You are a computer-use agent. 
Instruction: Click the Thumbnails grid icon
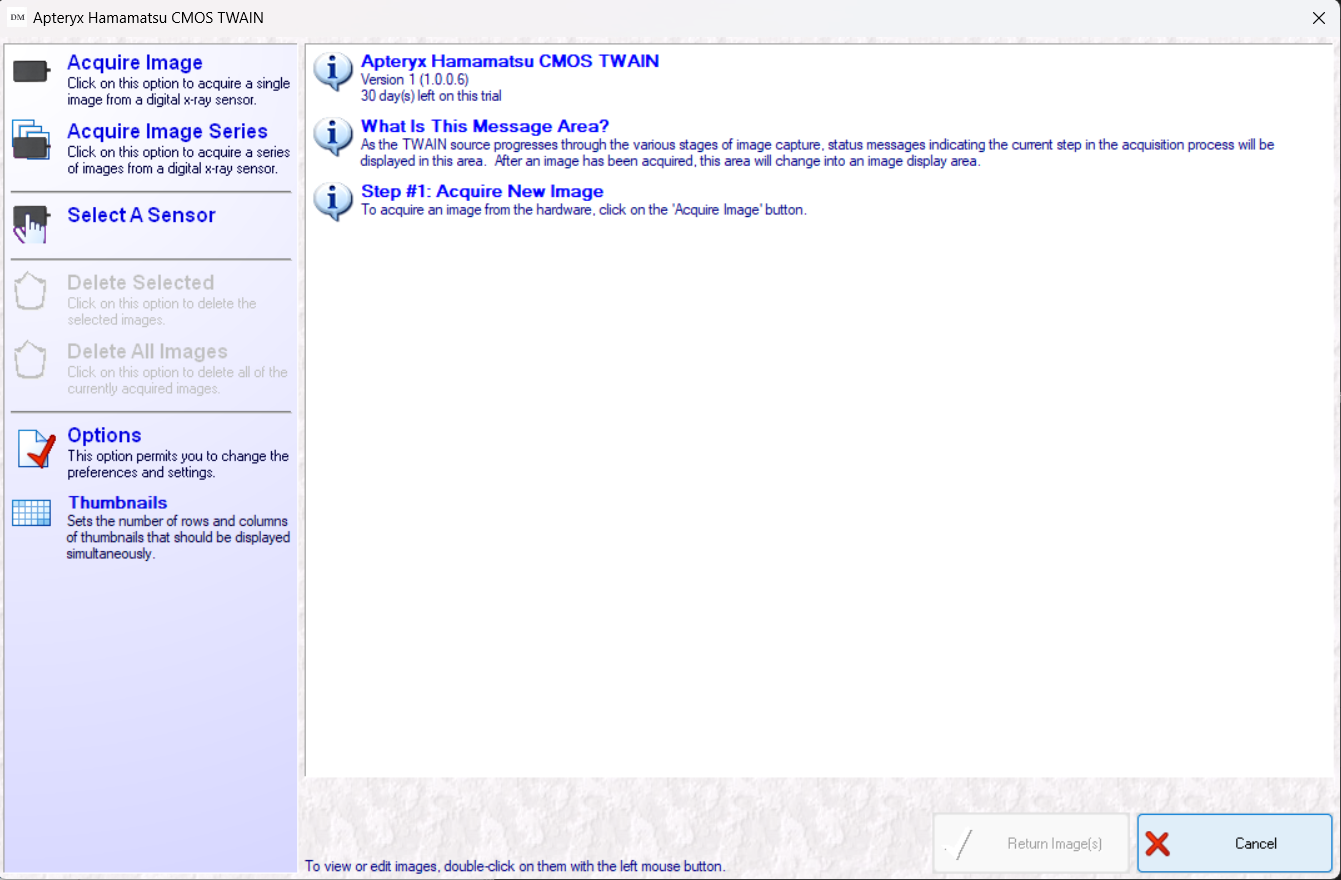click(x=31, y=513)
